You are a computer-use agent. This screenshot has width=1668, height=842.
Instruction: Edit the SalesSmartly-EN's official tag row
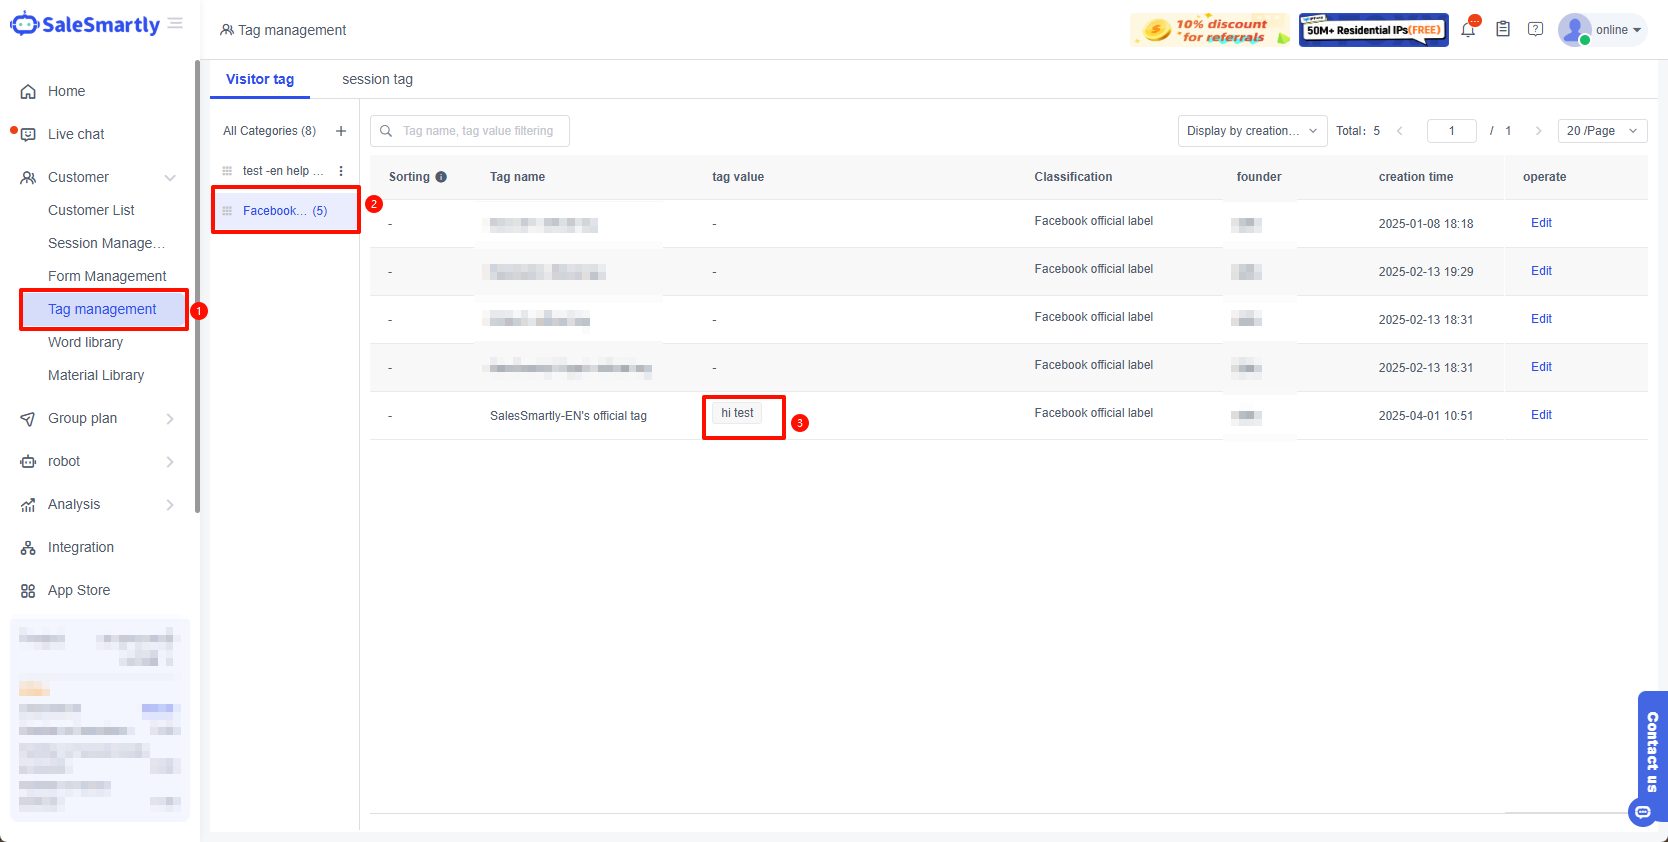click(x=1541, y=415)
